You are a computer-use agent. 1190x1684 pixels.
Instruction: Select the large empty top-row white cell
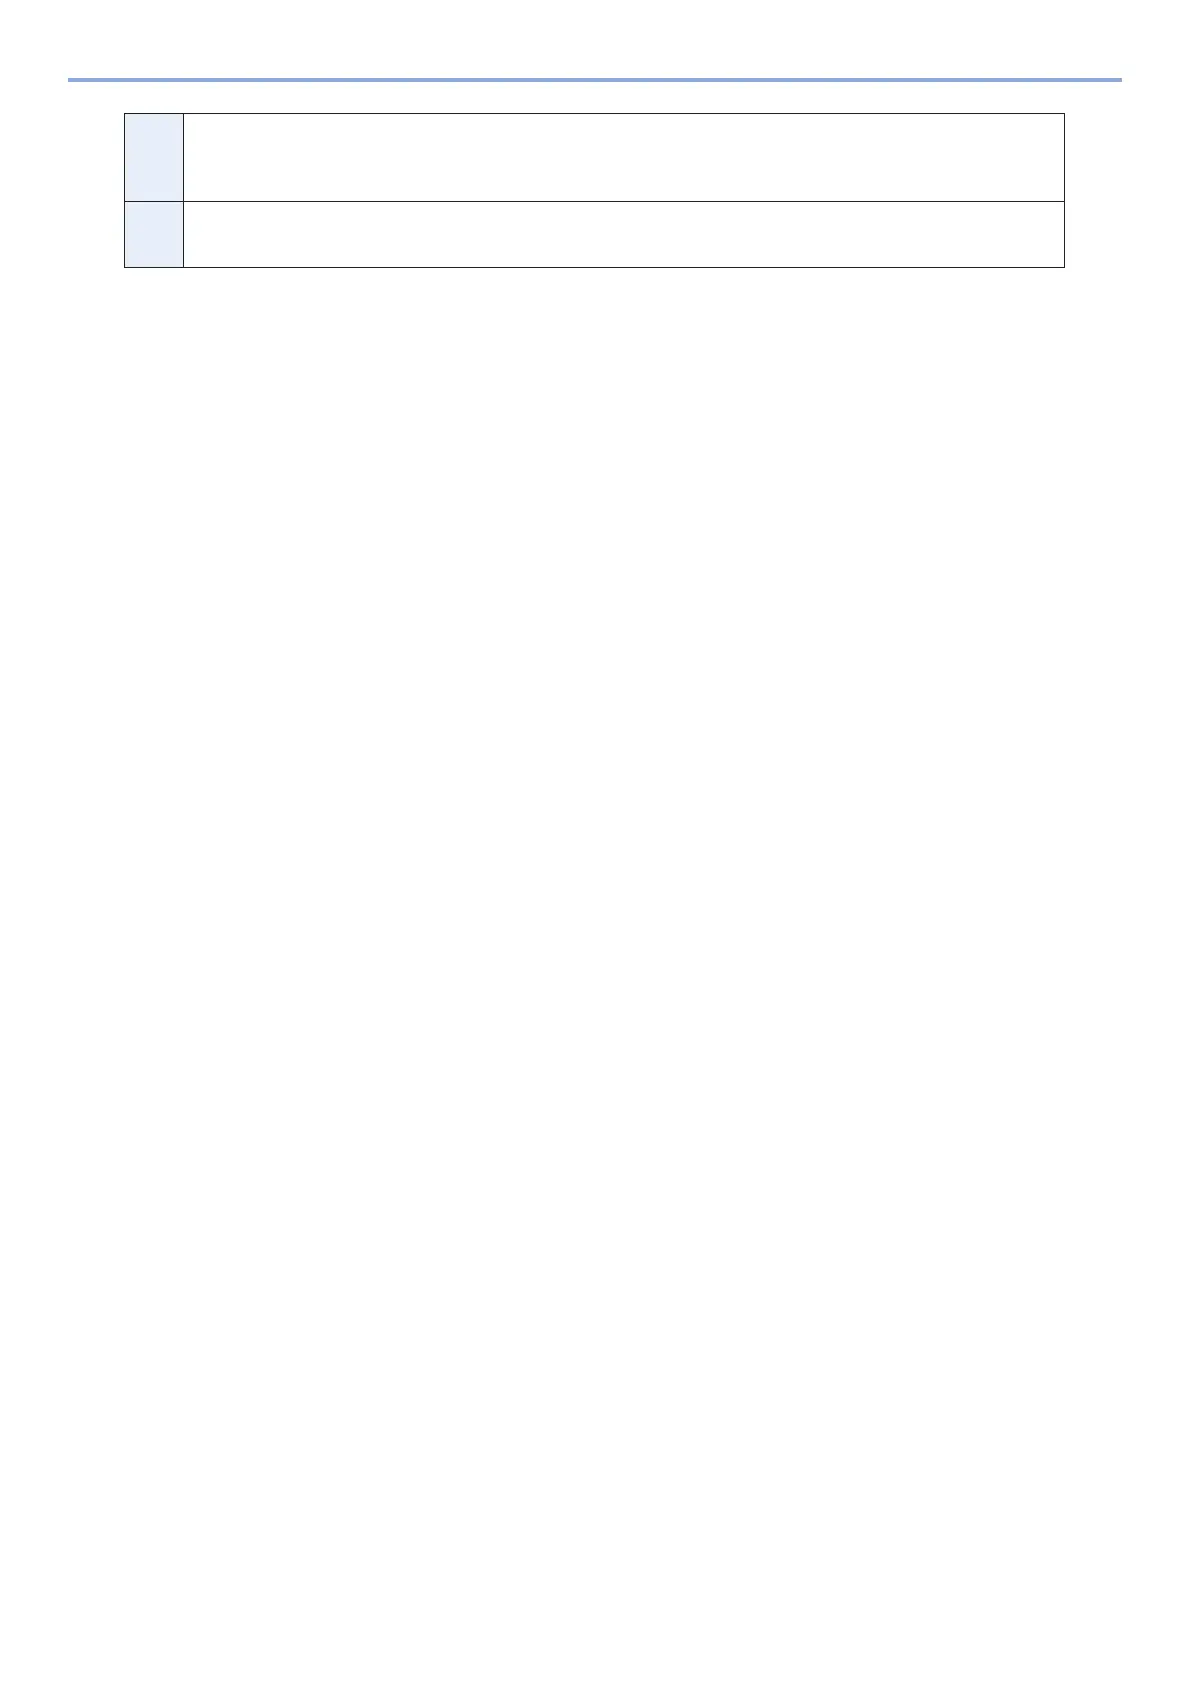pos(624,157)
